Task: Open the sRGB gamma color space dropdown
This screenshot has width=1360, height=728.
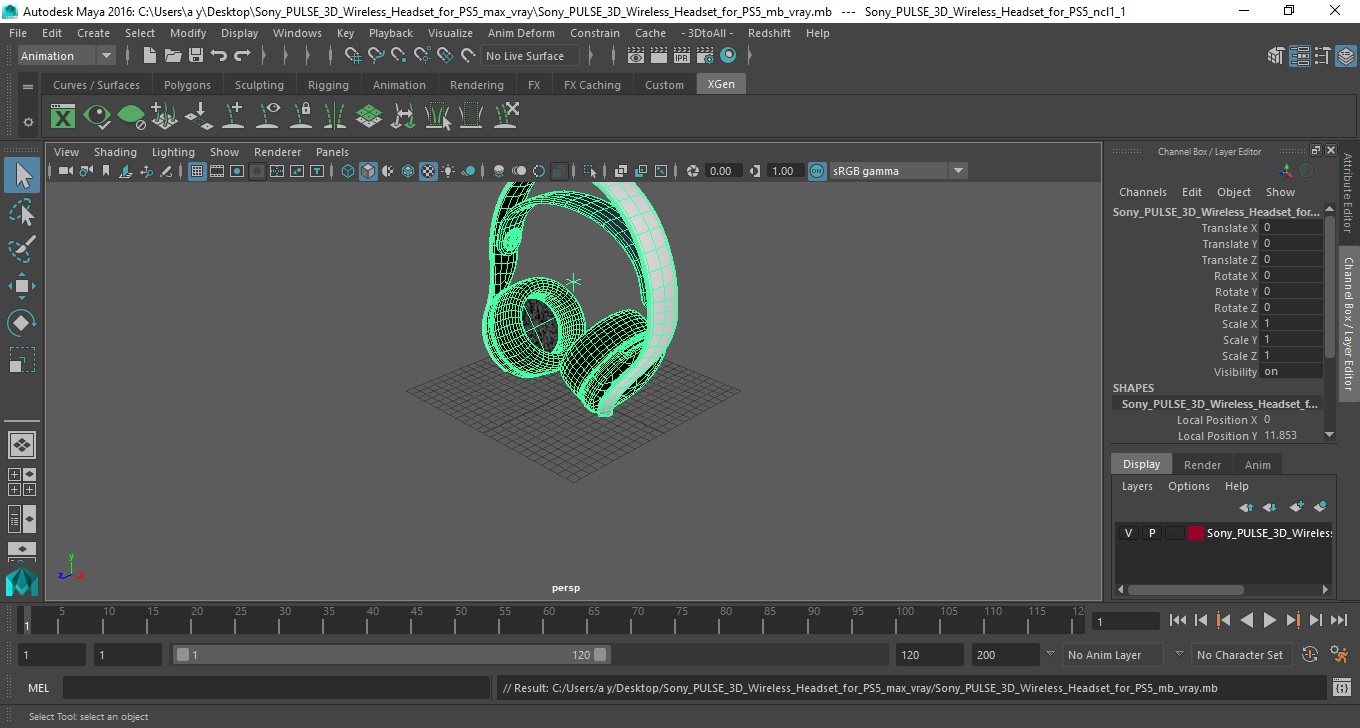Action: point(898,171)
